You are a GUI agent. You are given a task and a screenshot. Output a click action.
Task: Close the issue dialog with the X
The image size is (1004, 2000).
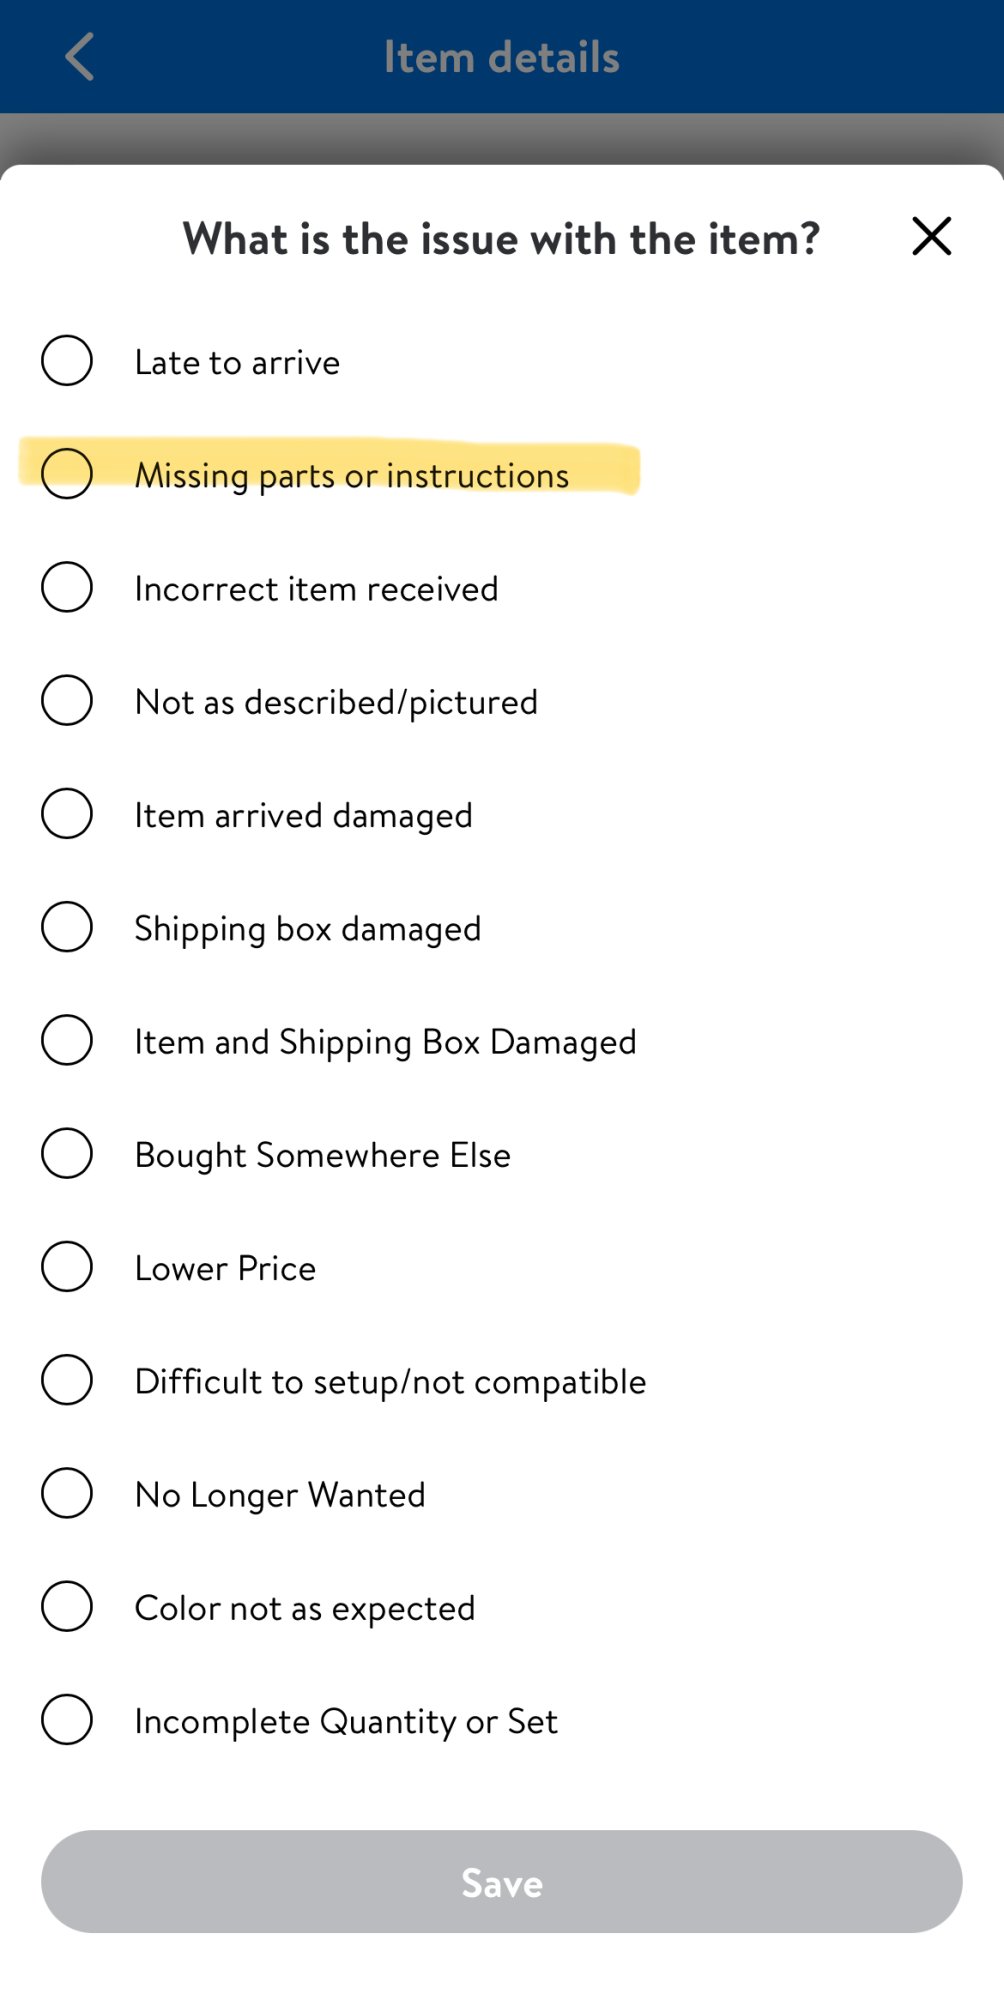pyautogui.click(x=931, y=236)
